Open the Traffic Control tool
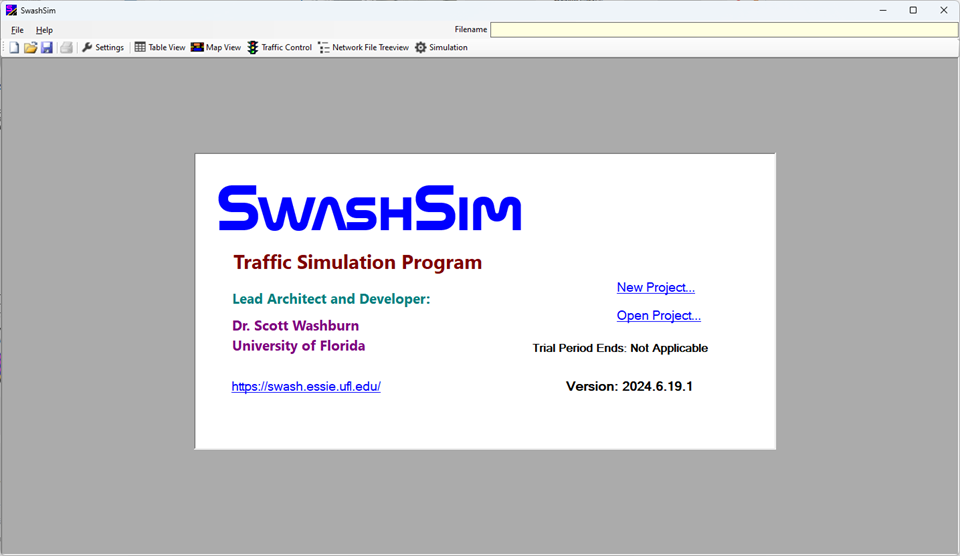Viewport: 960px width, 556px height. coord(280,47)
